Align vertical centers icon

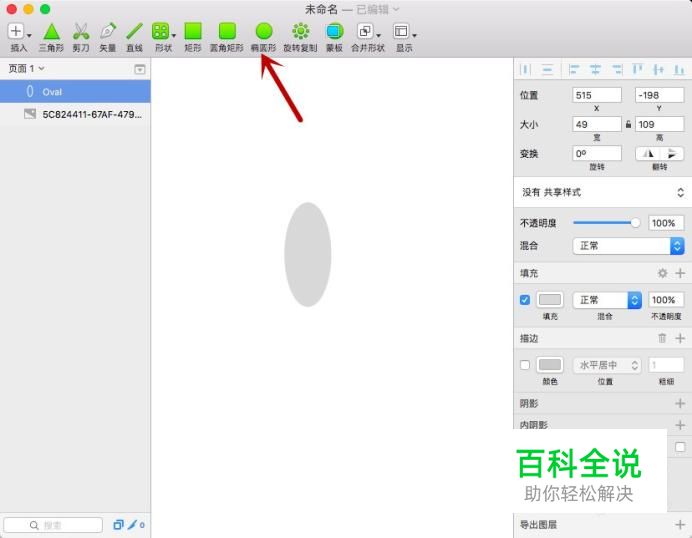coord(659,69)
